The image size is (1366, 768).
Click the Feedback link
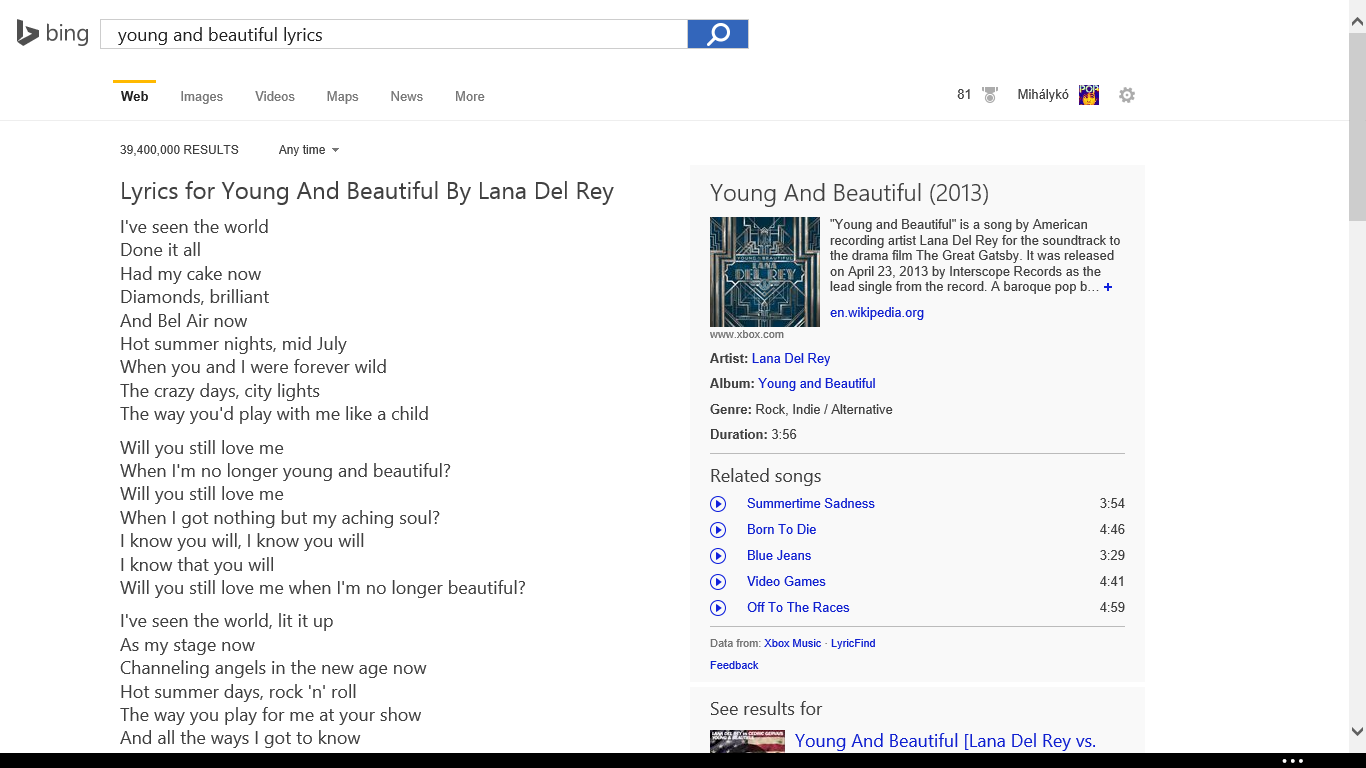point(734,666)
